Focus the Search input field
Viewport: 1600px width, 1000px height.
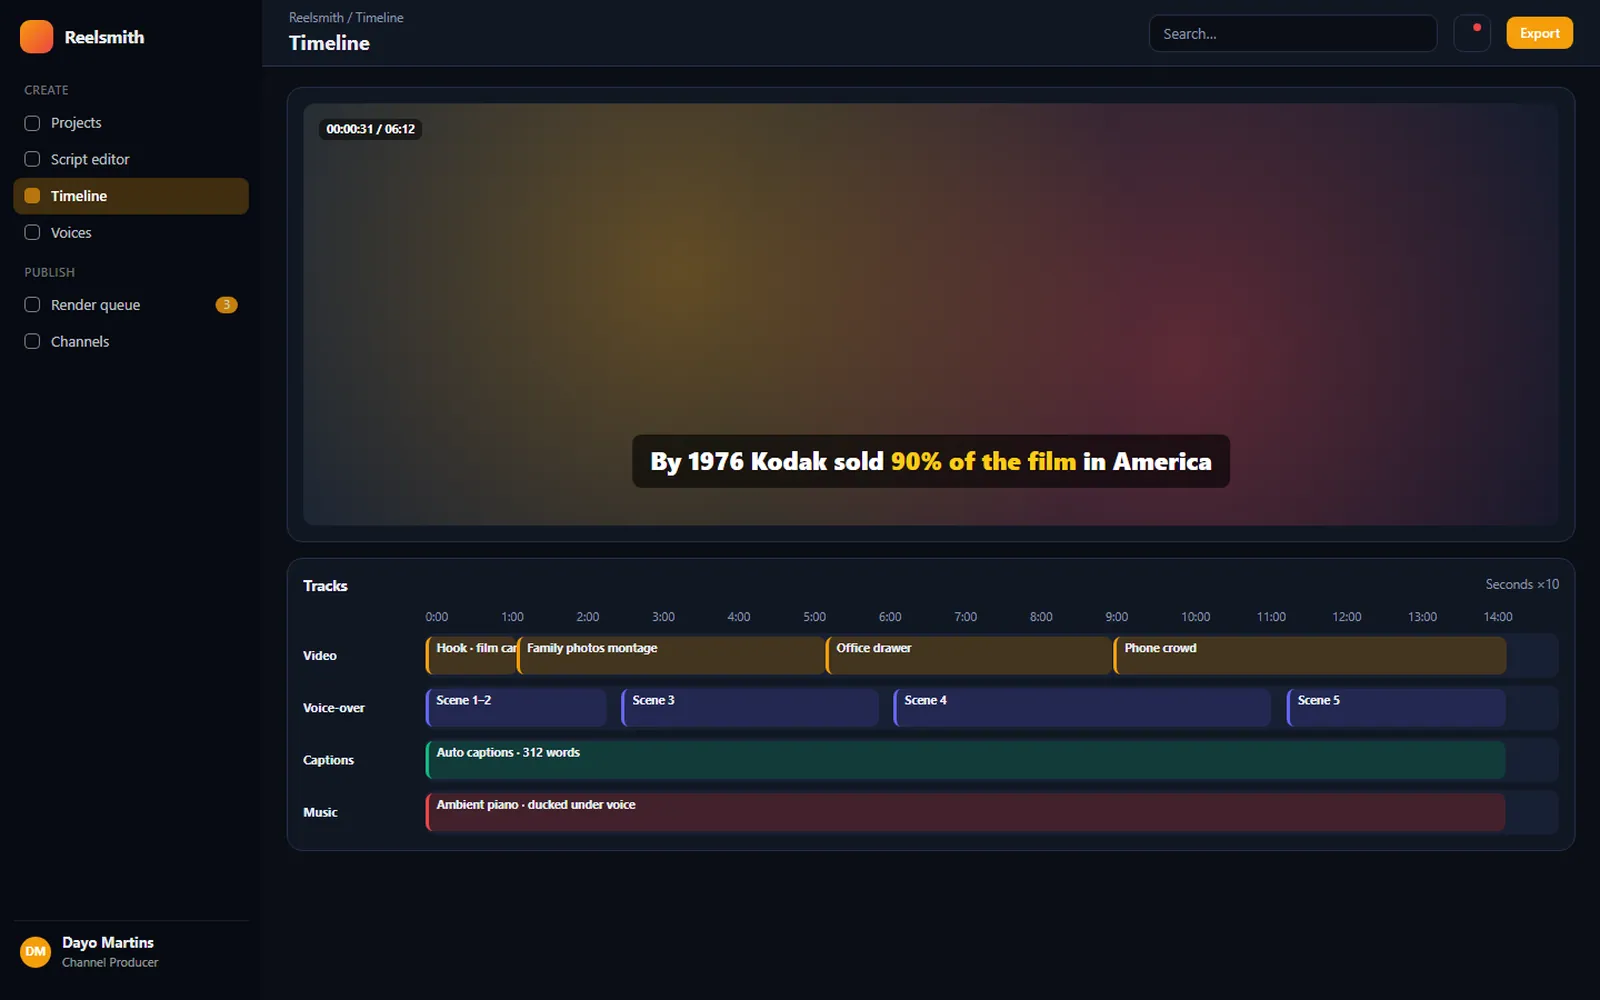click(1293, 33)
